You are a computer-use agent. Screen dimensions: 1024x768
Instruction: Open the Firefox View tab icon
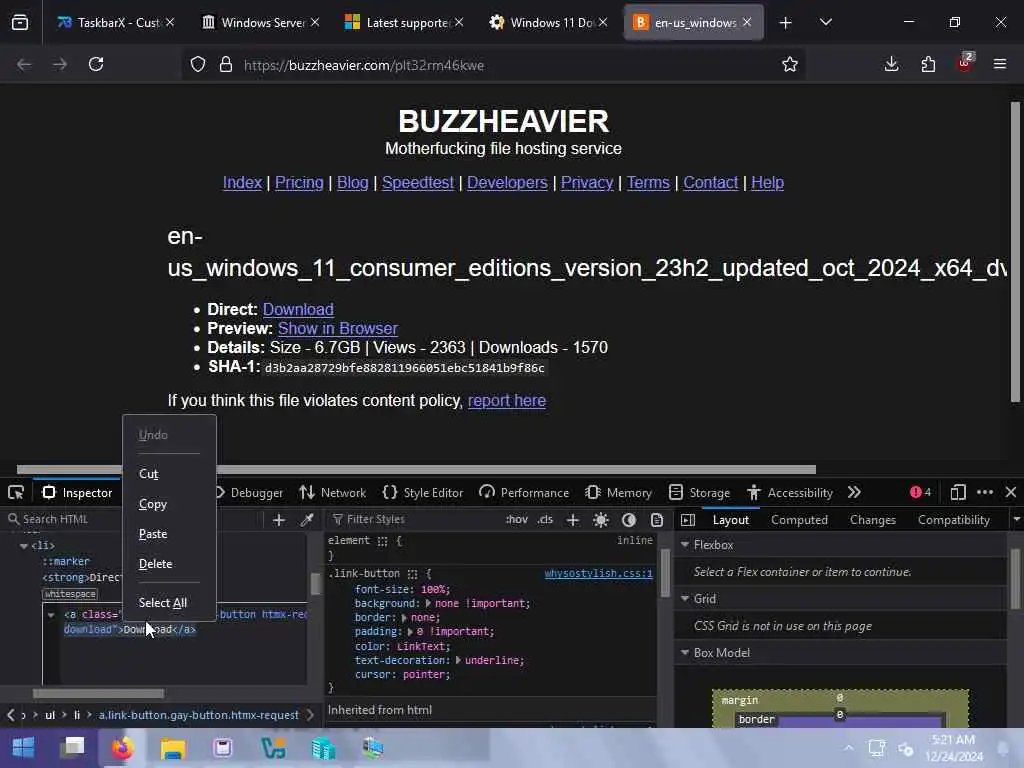pyautogui.click(x=20, y=22)
